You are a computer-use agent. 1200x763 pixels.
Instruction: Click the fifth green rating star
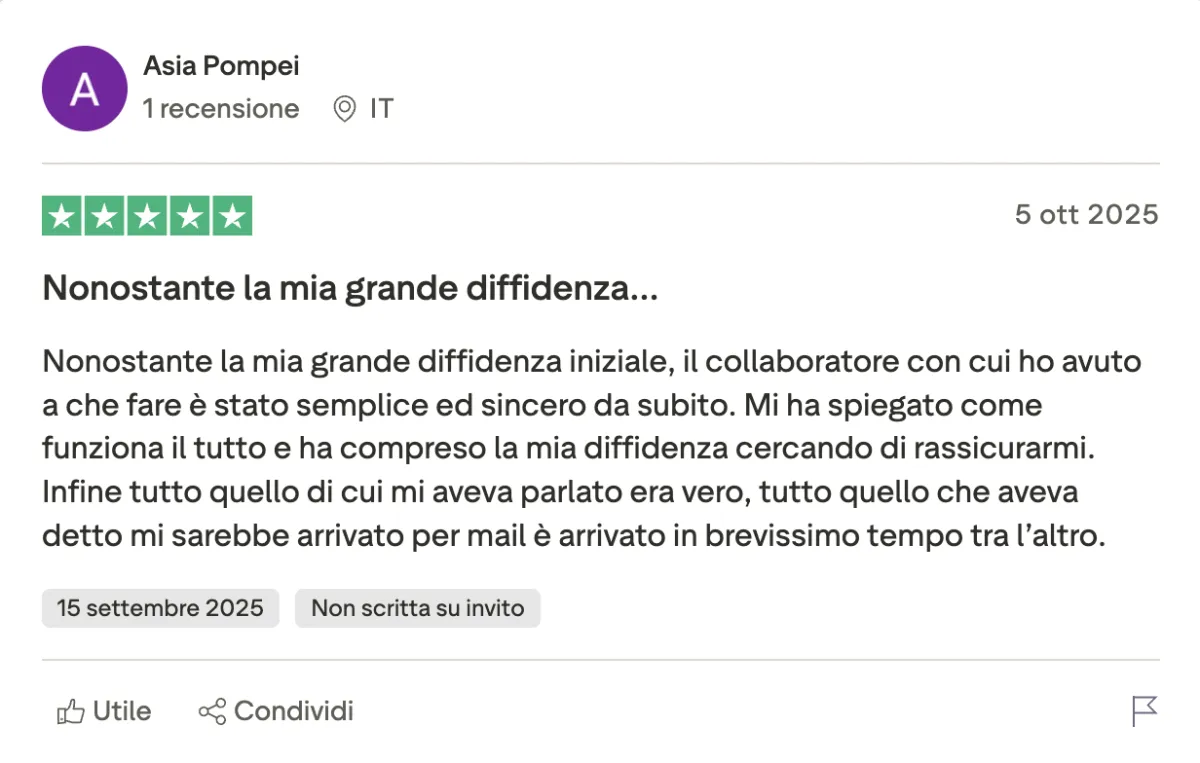pos(231,216)
